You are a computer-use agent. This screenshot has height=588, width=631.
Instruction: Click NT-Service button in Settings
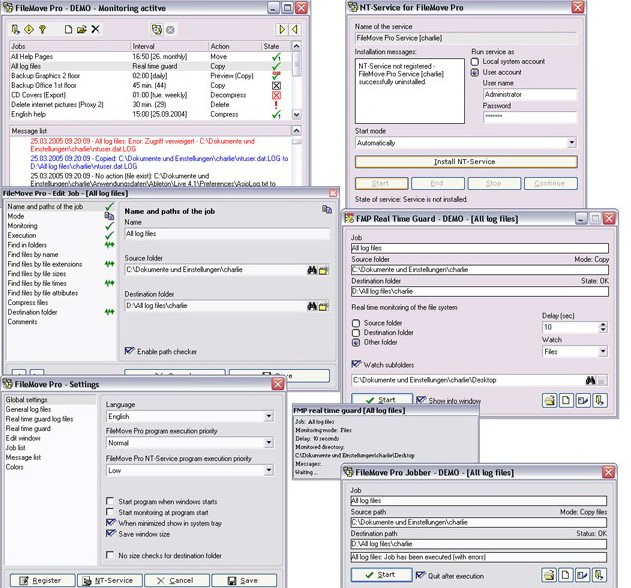(110, 580)
